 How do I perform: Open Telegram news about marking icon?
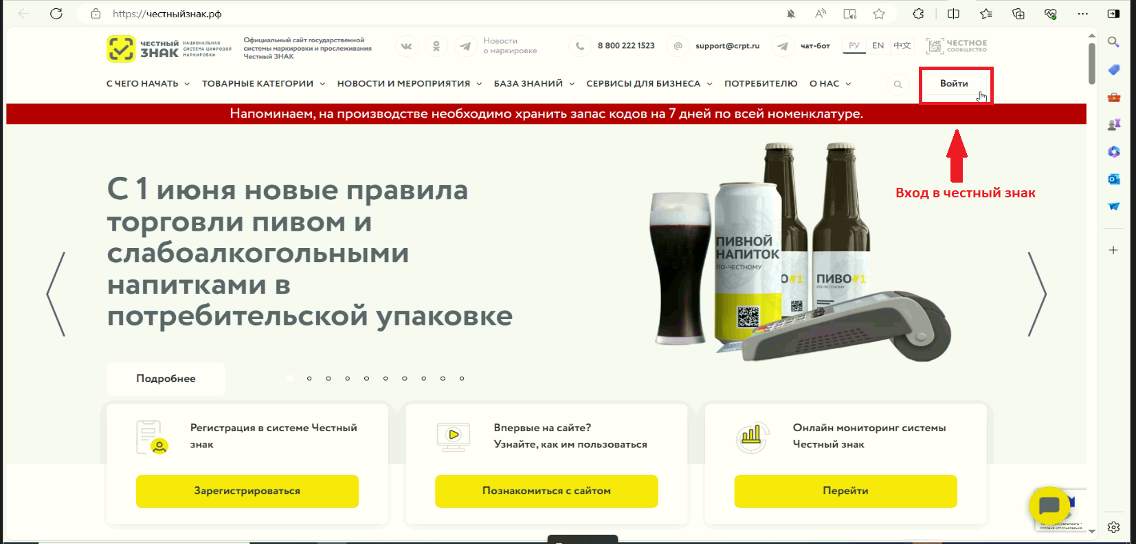(465, 46)
